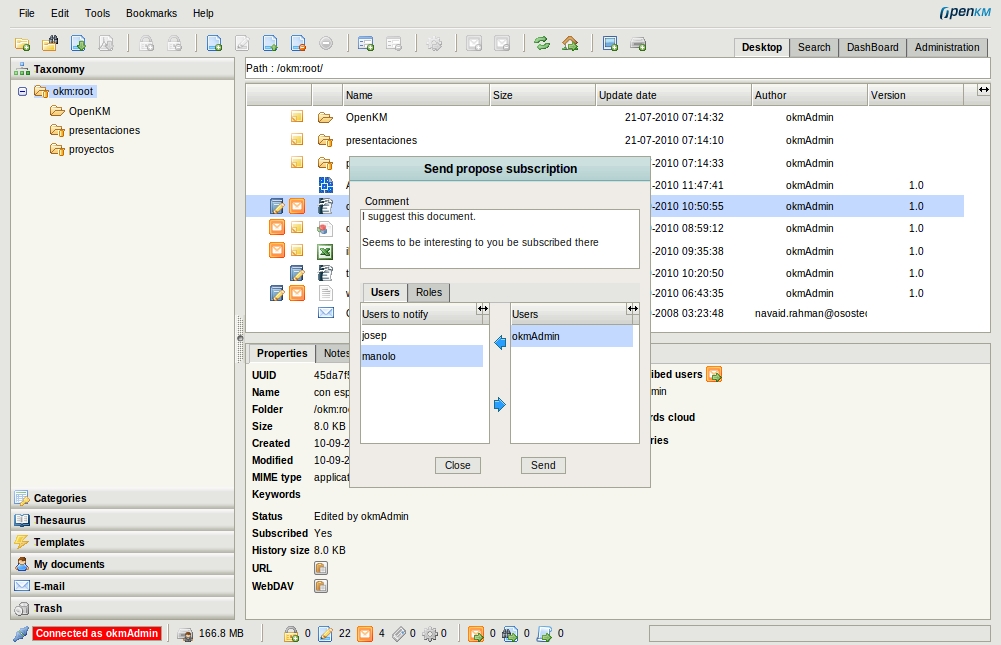
Task: Select josep in Users to notify
Action: (x=422, y=335)
